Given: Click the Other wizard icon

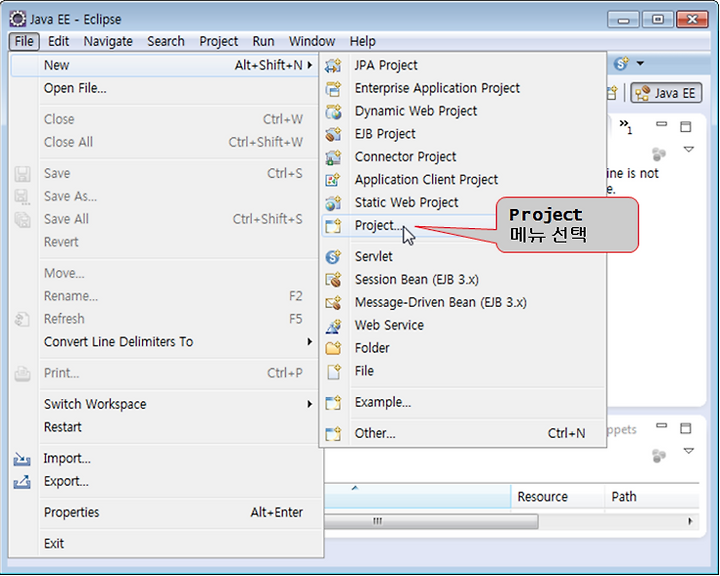Looking at the screenshot, I should pos(333,434).
